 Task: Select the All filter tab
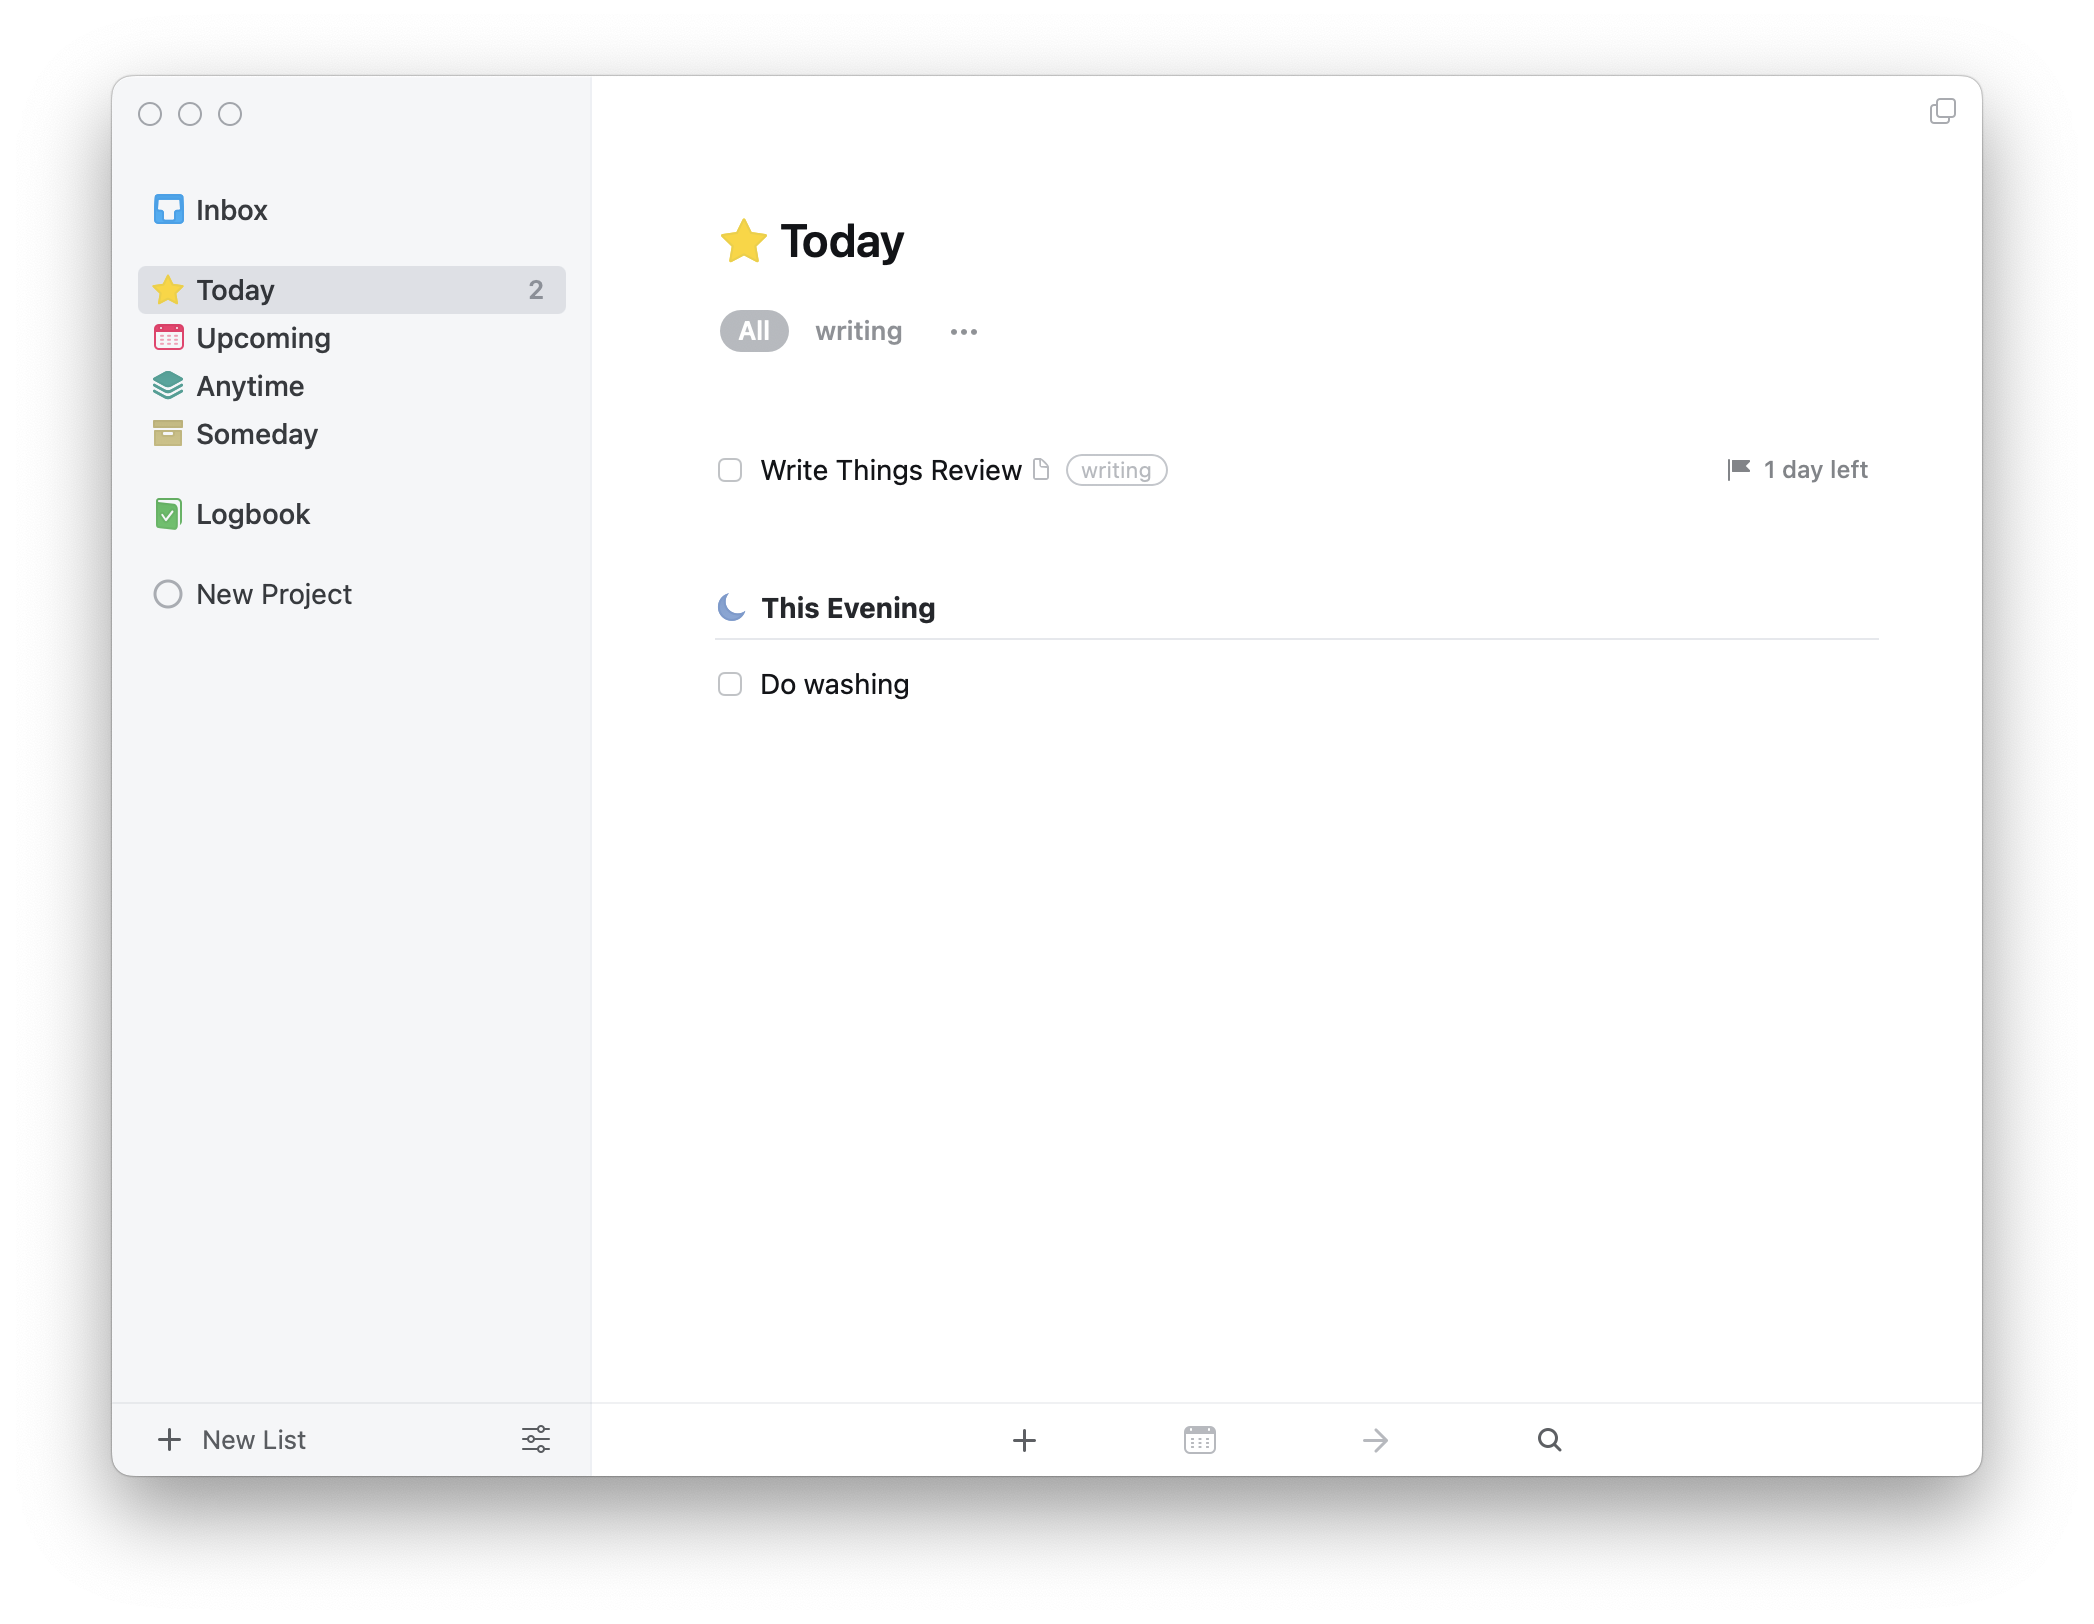pyautogui.click(x=755, y=330)
